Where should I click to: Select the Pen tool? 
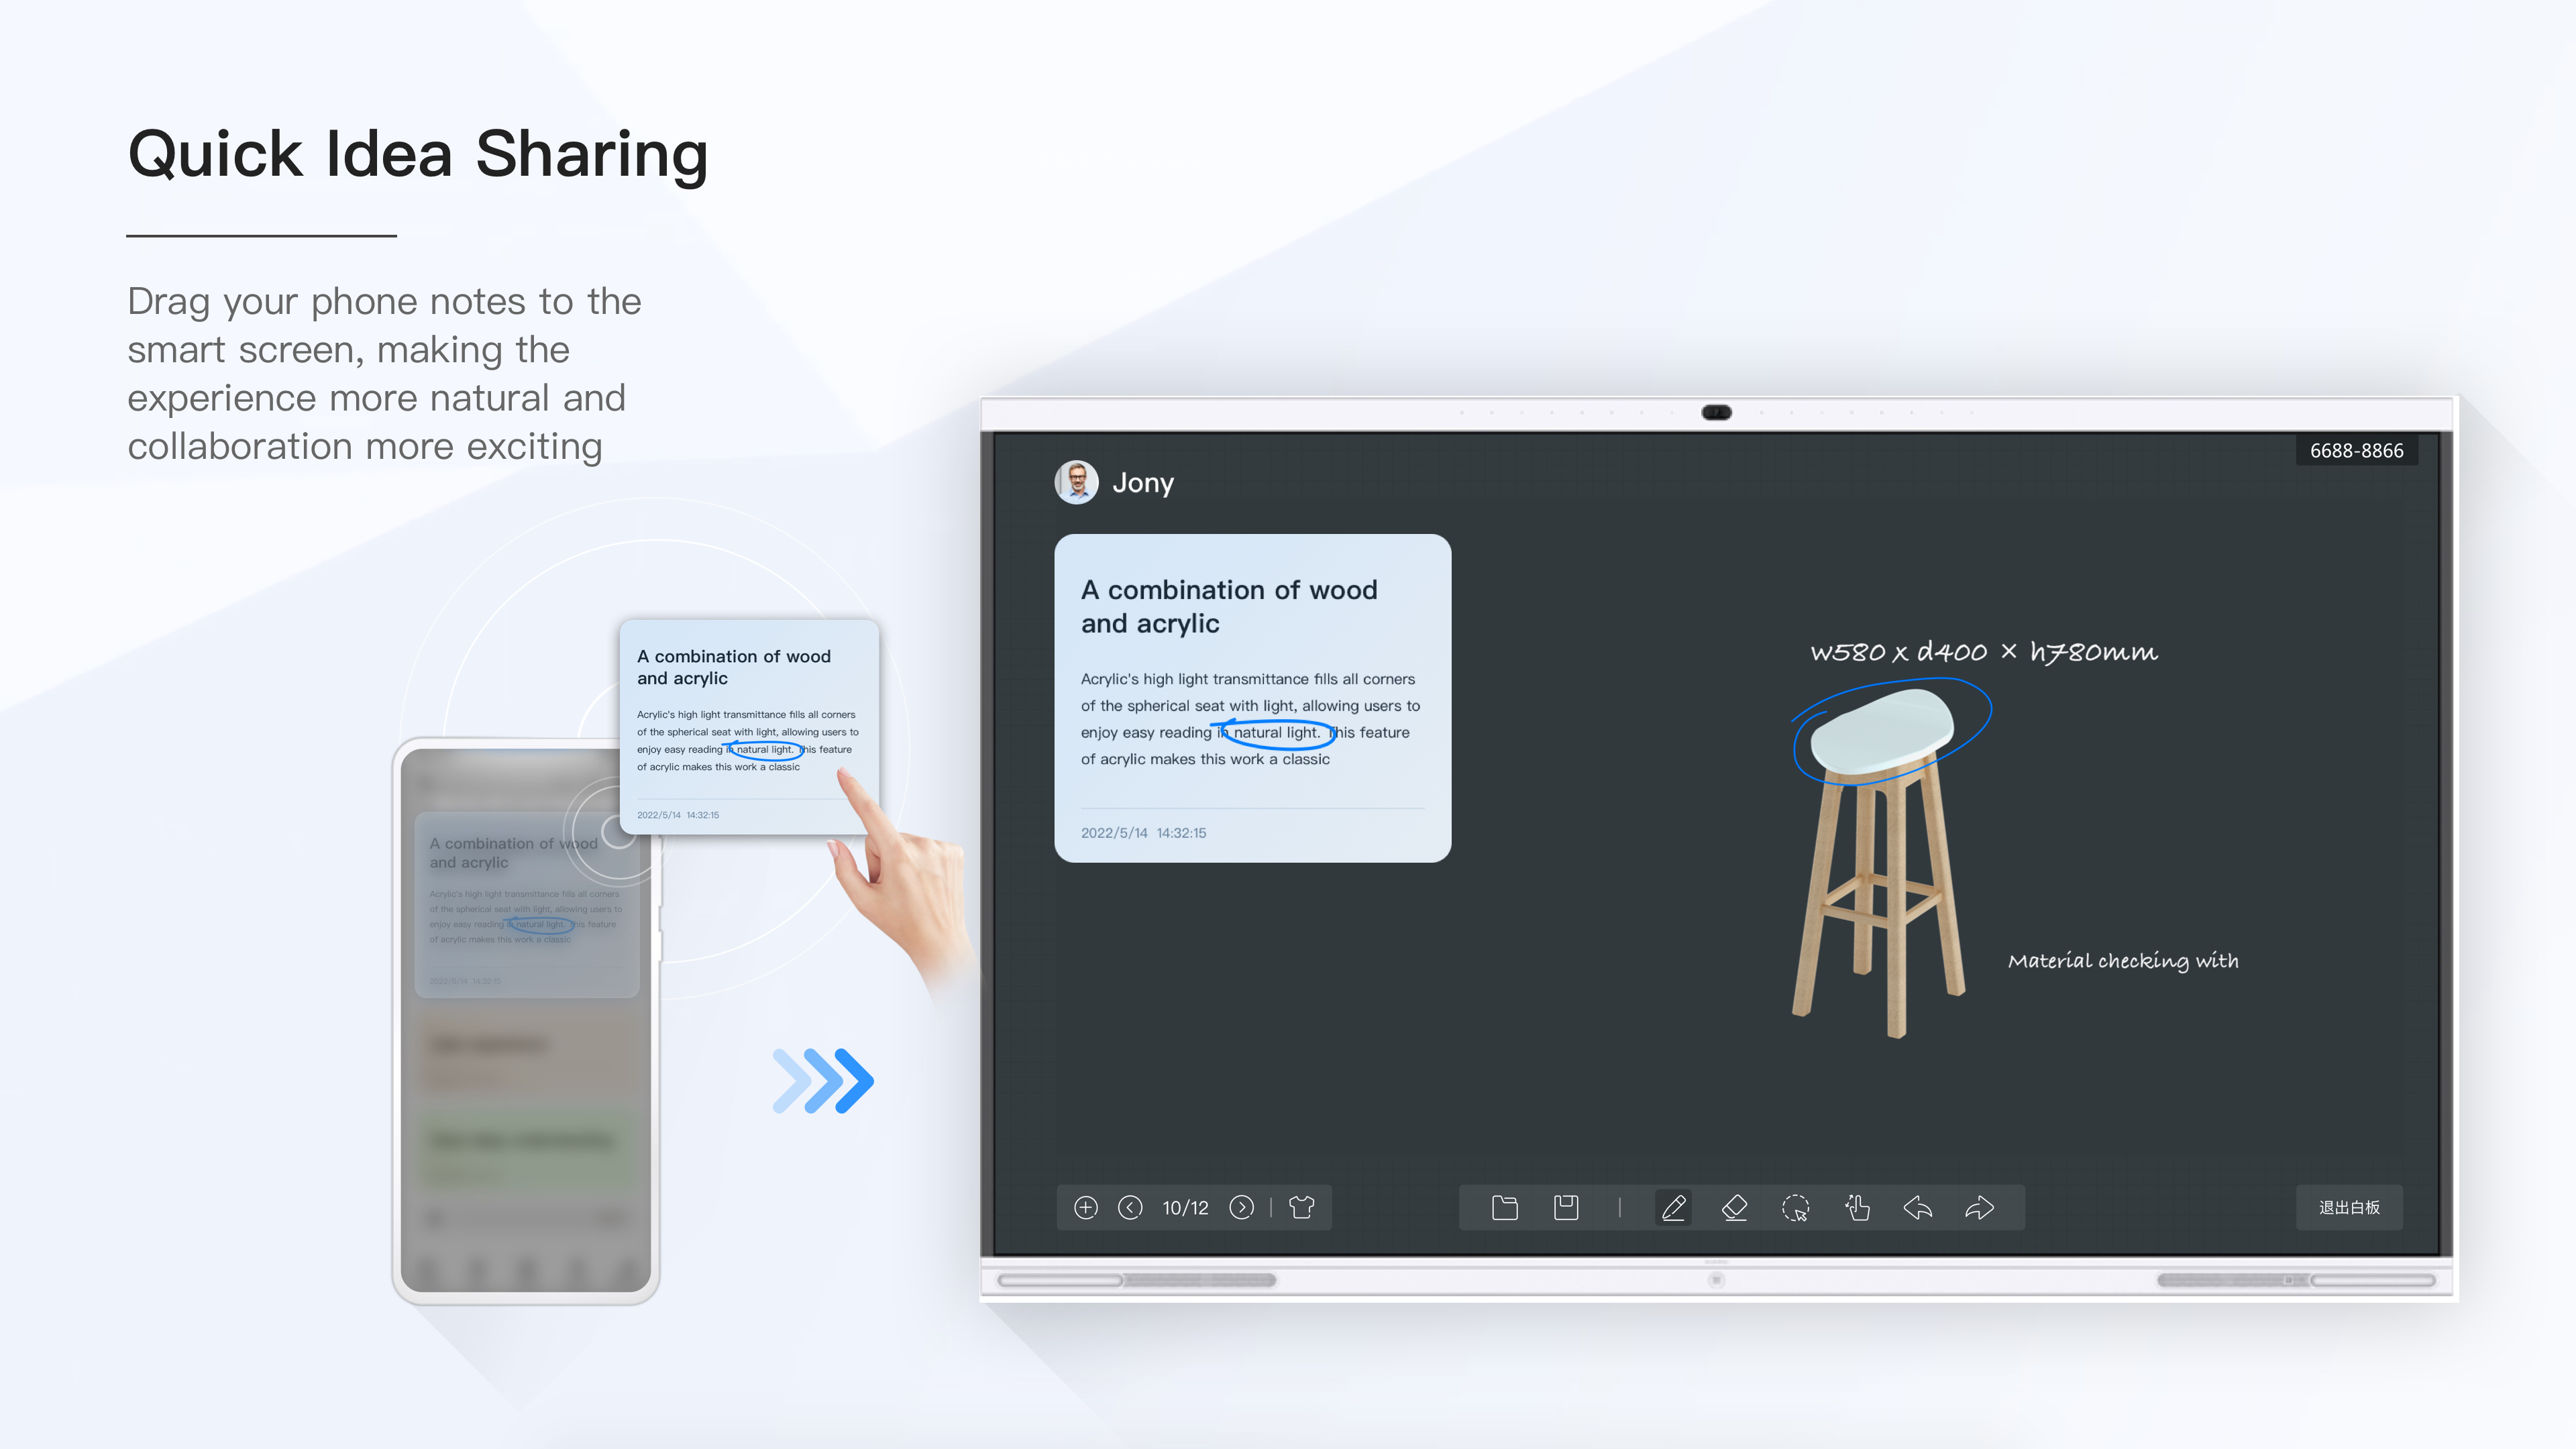(x=1674, y=1207)
